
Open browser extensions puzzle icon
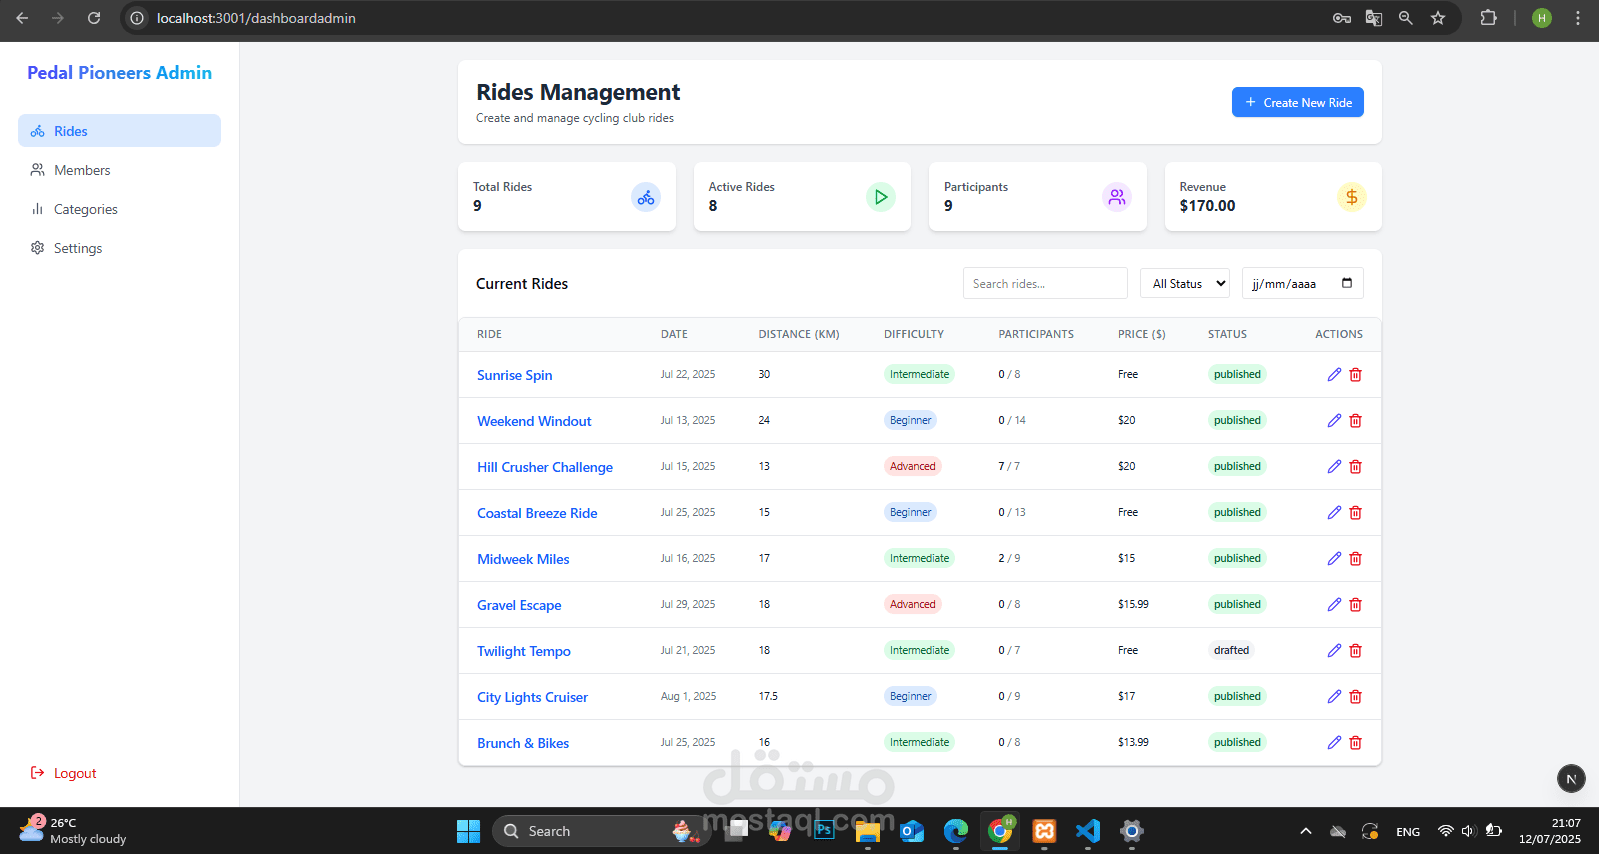1488,18
